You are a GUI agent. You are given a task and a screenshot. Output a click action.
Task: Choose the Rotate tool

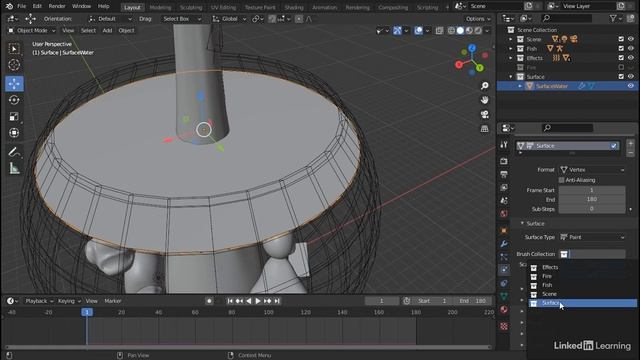(14, 100)
